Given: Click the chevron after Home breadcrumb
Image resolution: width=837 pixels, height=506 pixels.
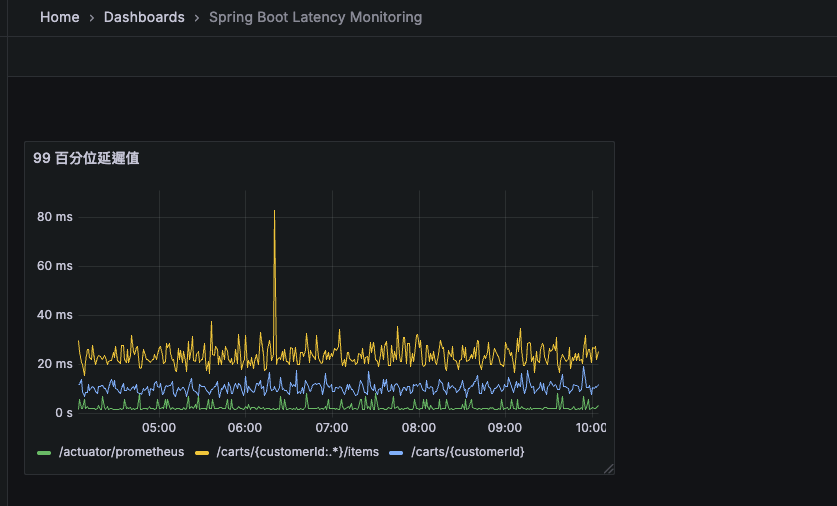Looking at the screenshot, I should point(92,17).
